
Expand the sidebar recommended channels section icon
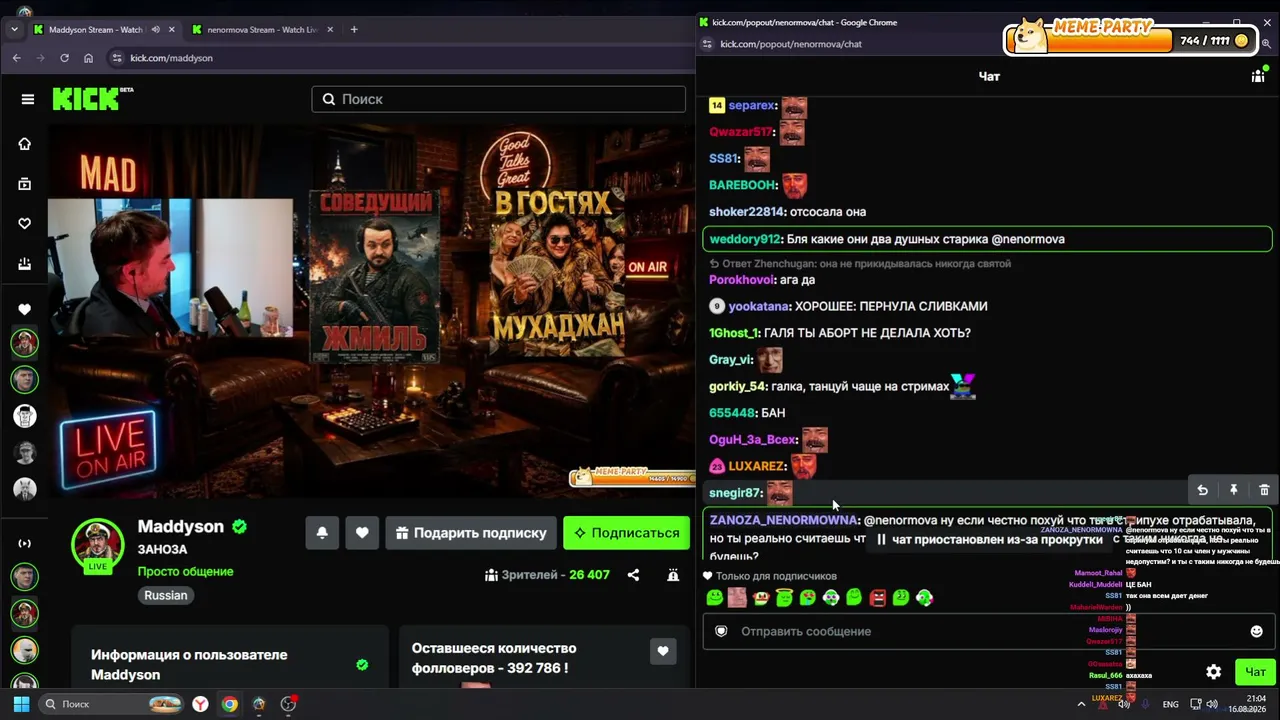click(25, 544)
